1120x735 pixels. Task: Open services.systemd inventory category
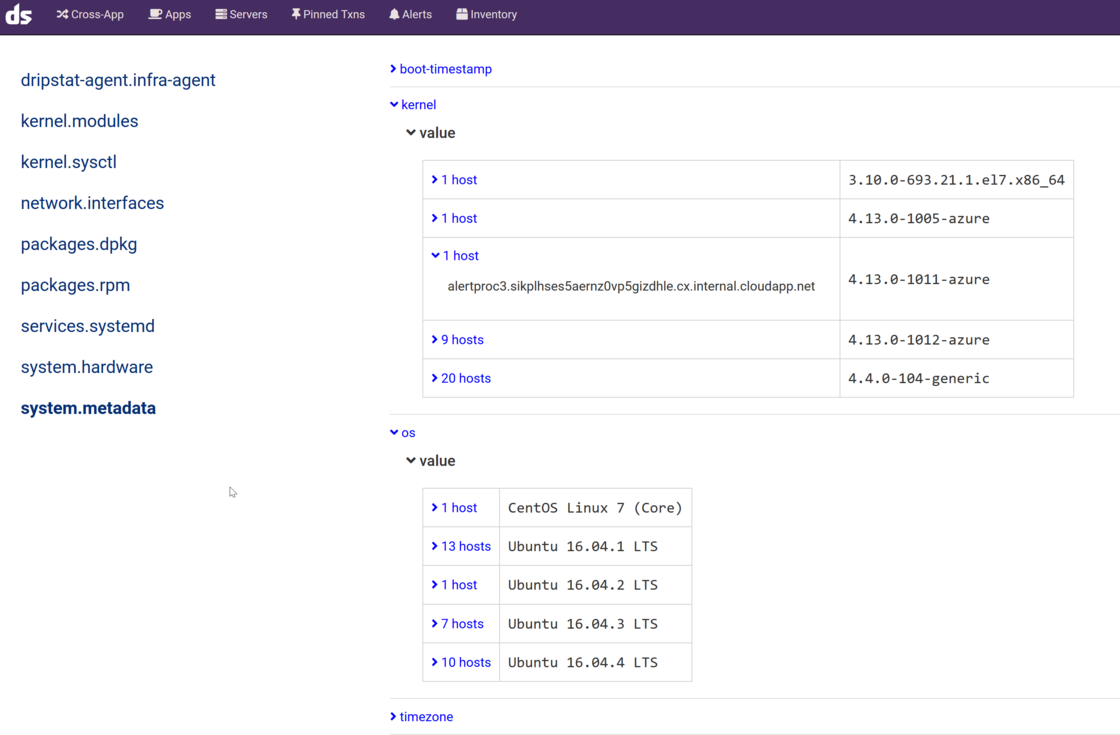coord(87,326)
